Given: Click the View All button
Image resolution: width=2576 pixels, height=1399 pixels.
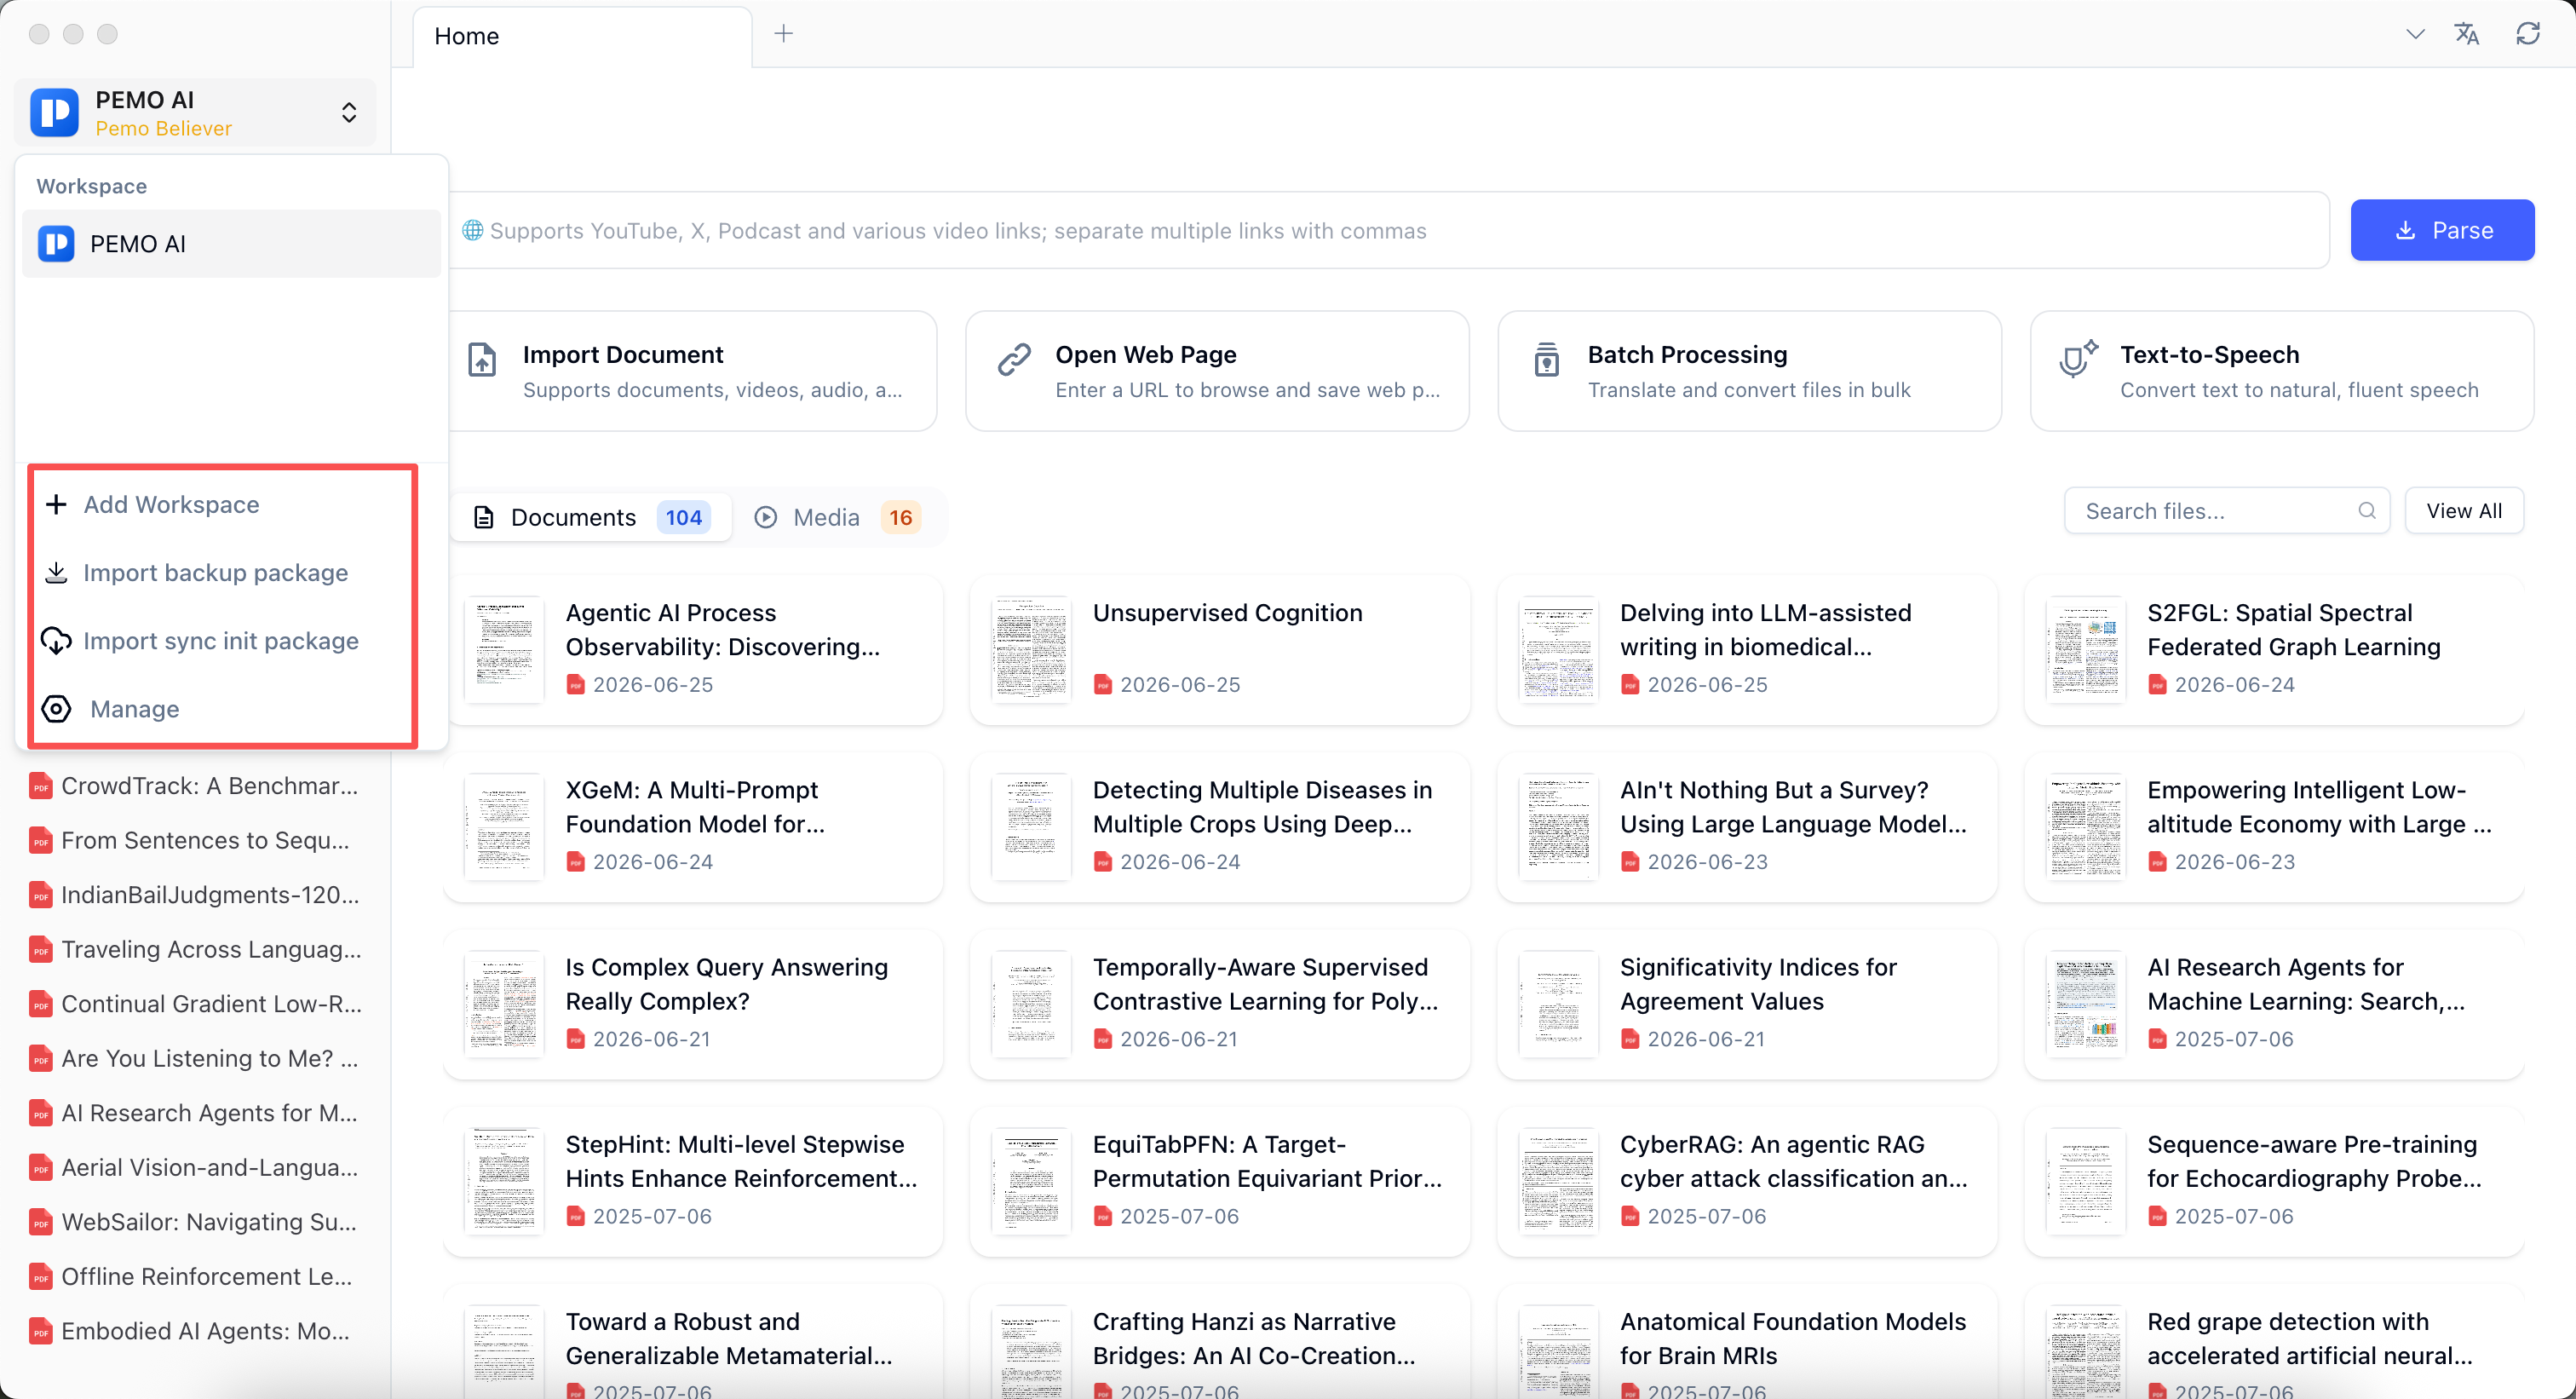Looking at the screenshot, I should [x=2464, y=511].
